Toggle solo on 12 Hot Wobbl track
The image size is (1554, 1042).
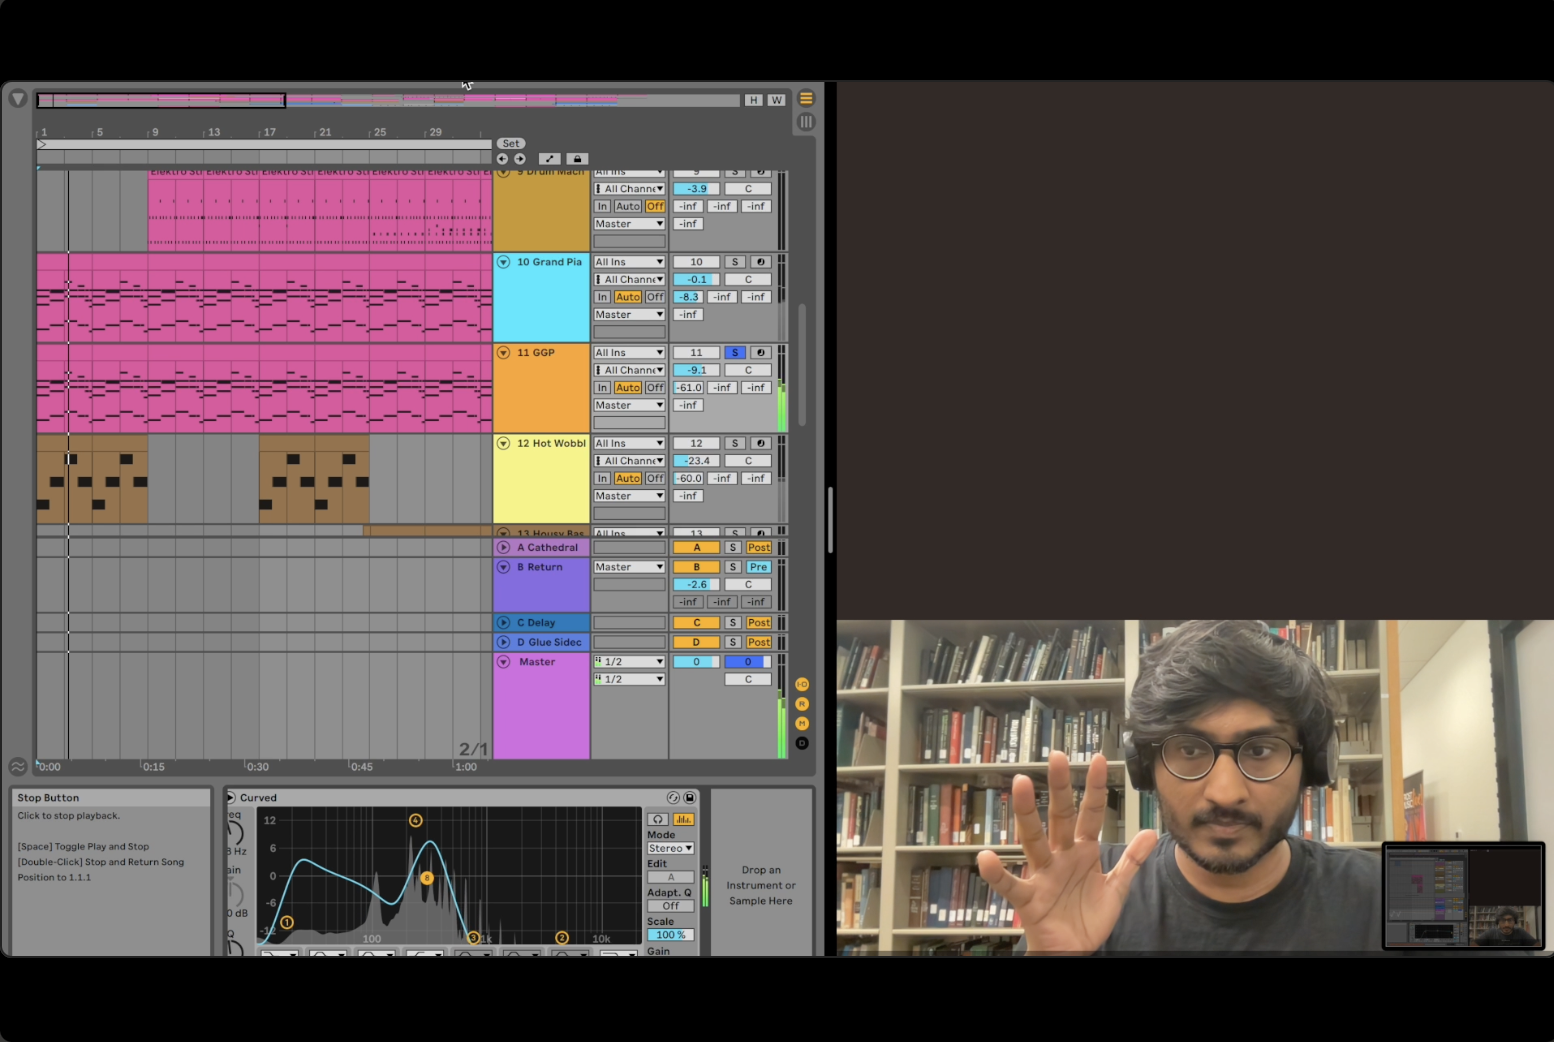pyautogui.click(x=734, y=443)
